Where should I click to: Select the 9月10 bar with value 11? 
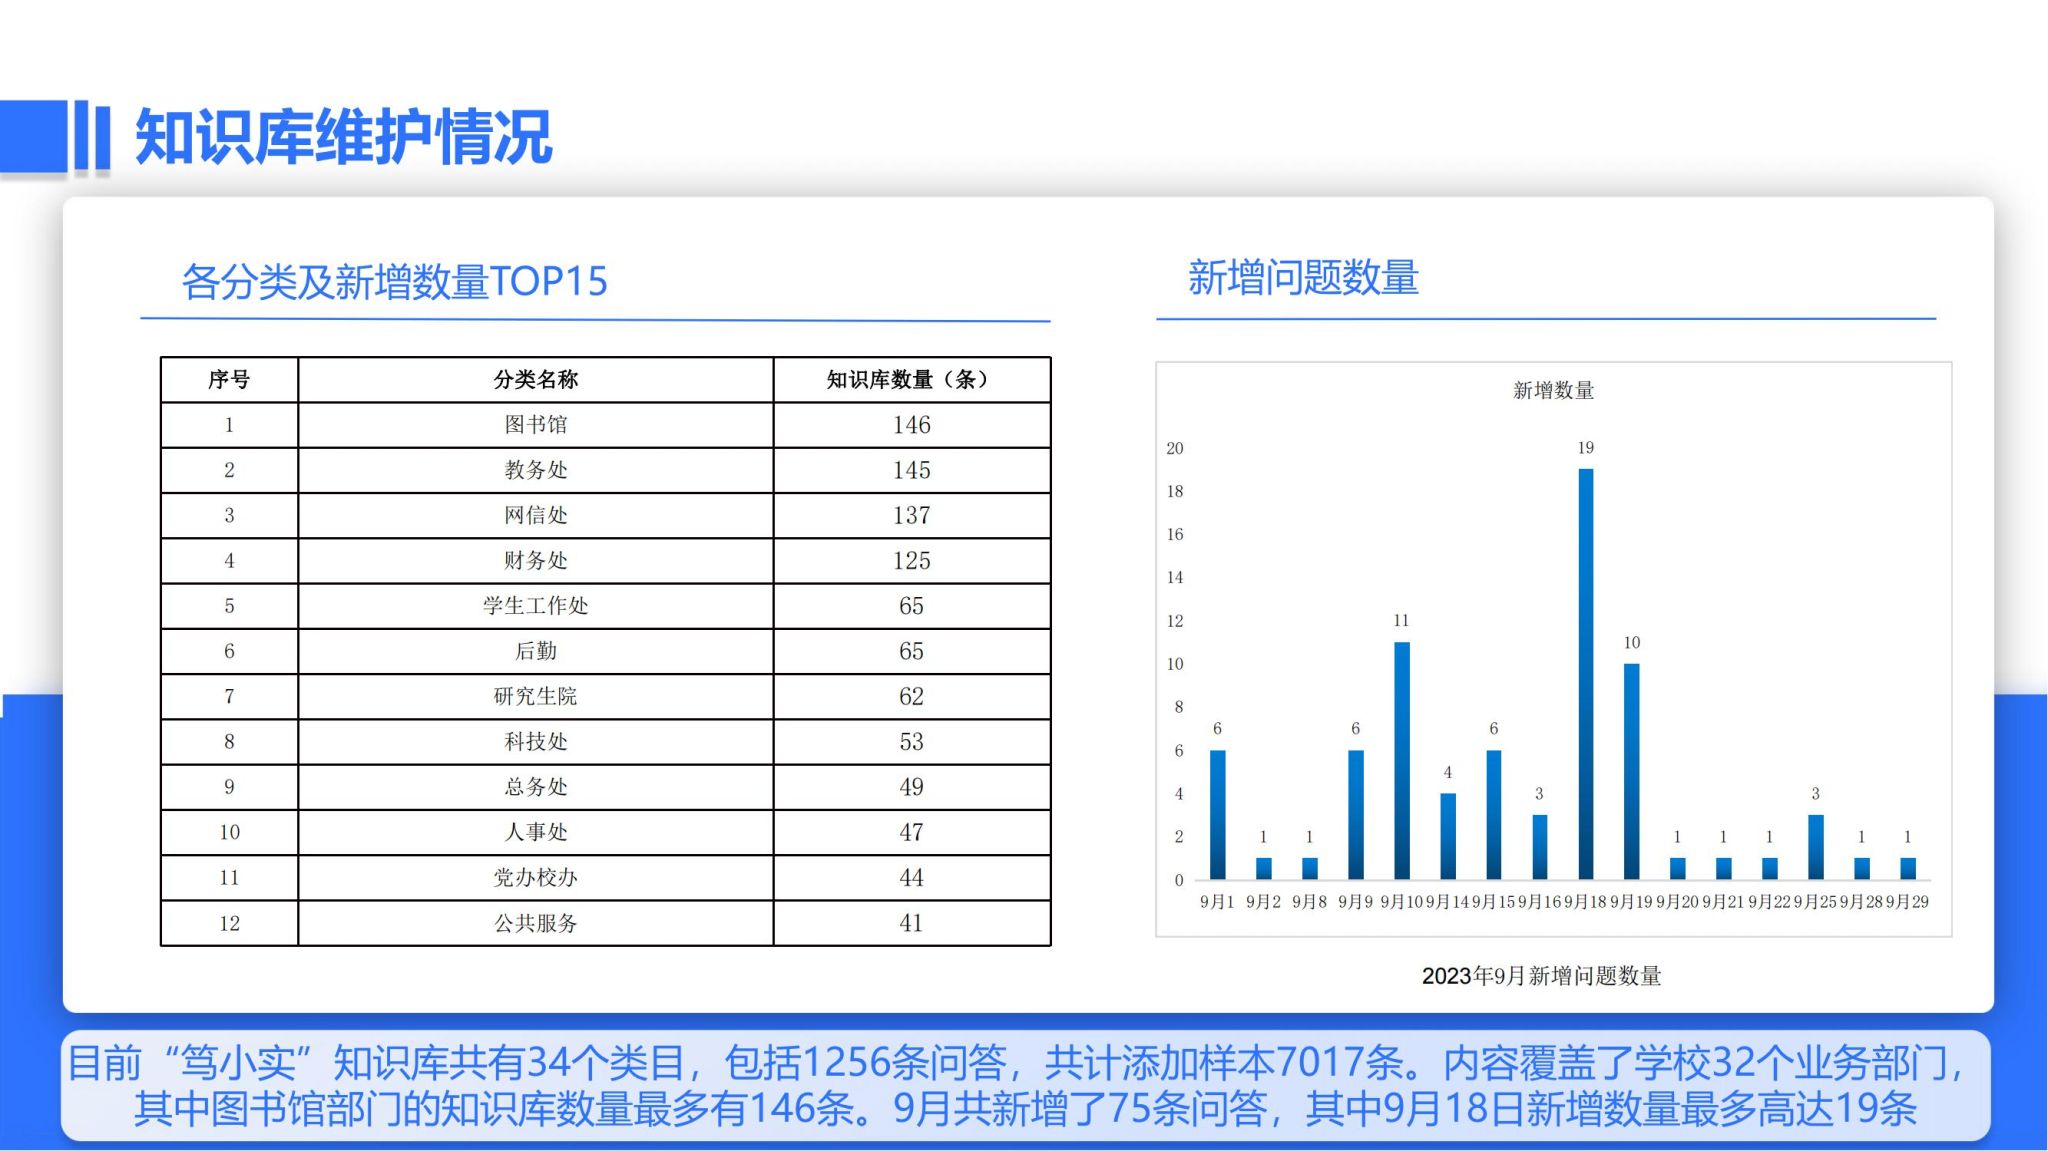[1402, 761]
